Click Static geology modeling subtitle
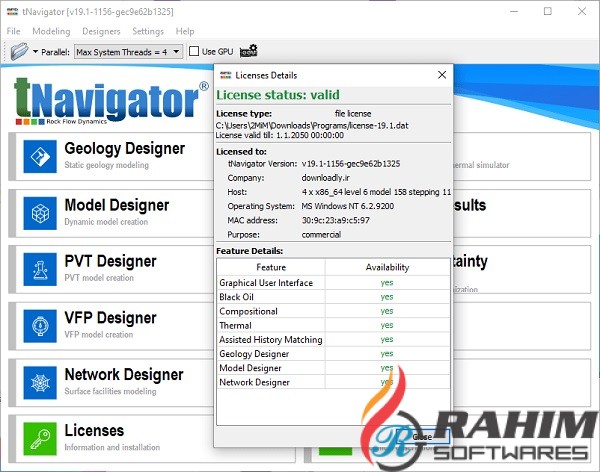 pyautogui.click(x=106, y=165)
